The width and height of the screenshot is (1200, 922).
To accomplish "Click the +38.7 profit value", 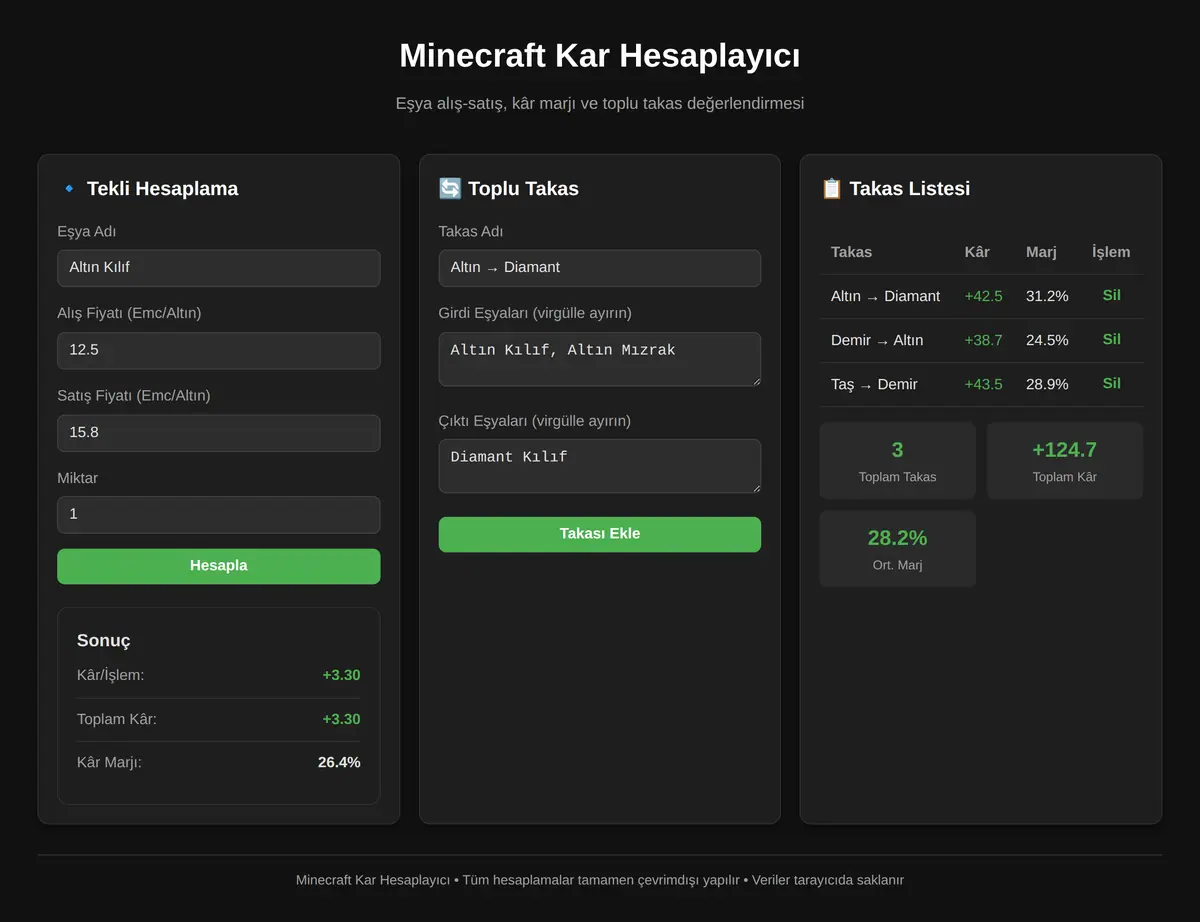I will [x=983, y=340].
